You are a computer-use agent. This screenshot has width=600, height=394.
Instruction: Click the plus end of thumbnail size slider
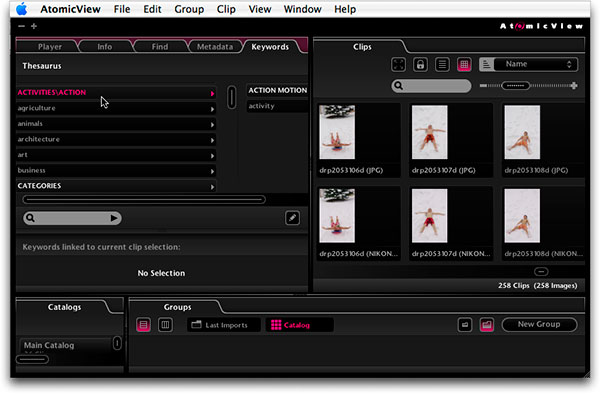pos(574,86)
